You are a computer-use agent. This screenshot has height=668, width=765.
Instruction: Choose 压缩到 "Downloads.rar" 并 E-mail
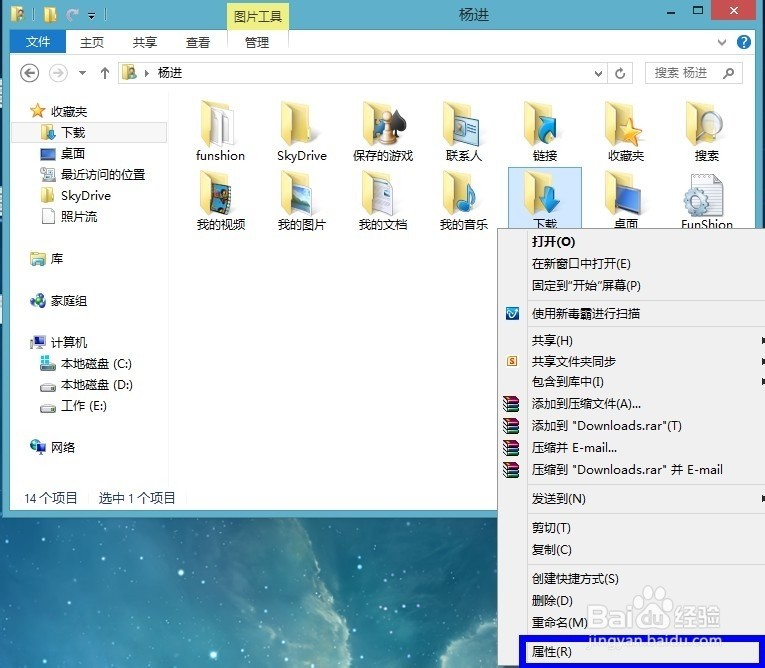pyautogui.click(x=627, y=469)
